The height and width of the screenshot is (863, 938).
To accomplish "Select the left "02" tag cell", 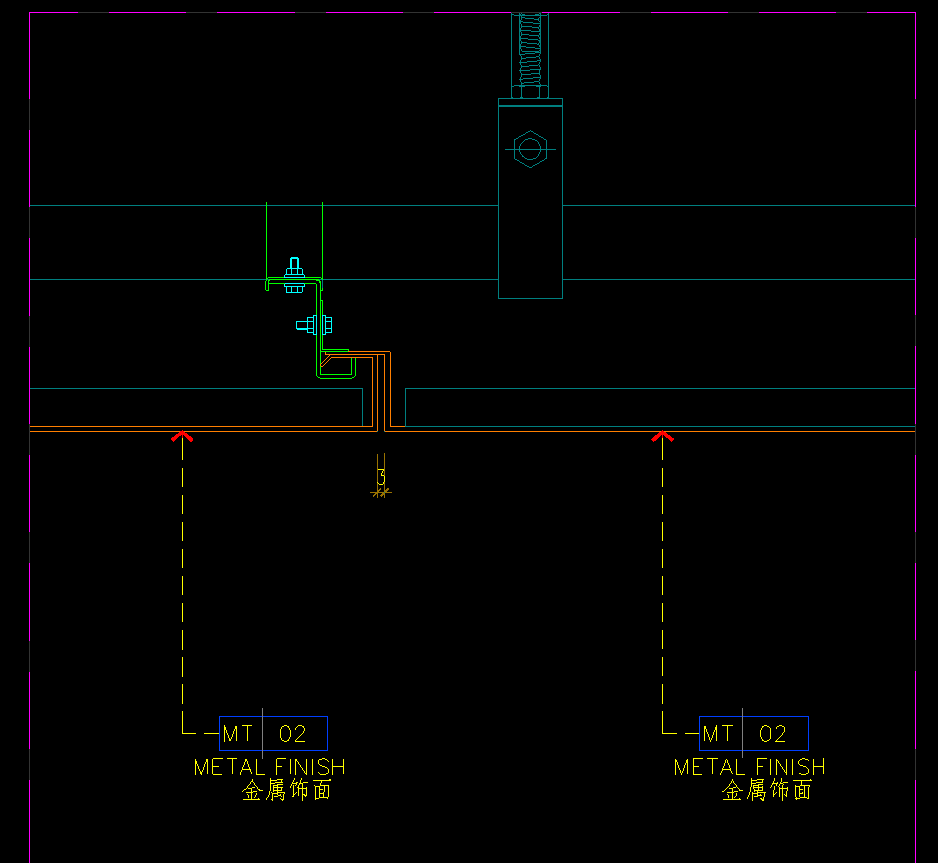I will pyautogui.click(x=293, y=734).
